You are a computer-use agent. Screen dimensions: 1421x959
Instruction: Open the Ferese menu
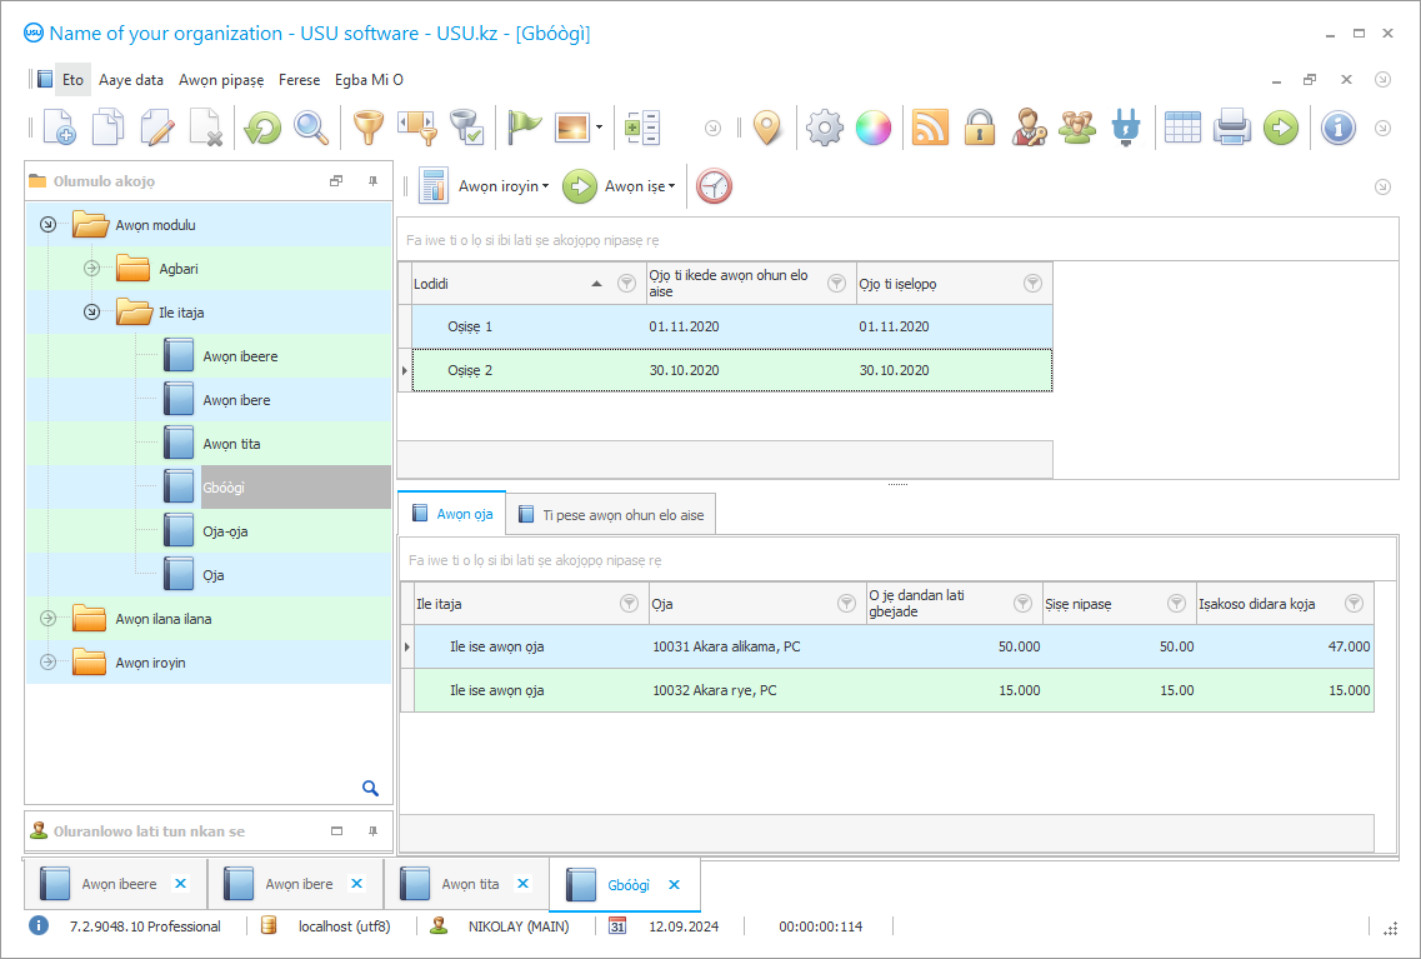pos(299,80)
